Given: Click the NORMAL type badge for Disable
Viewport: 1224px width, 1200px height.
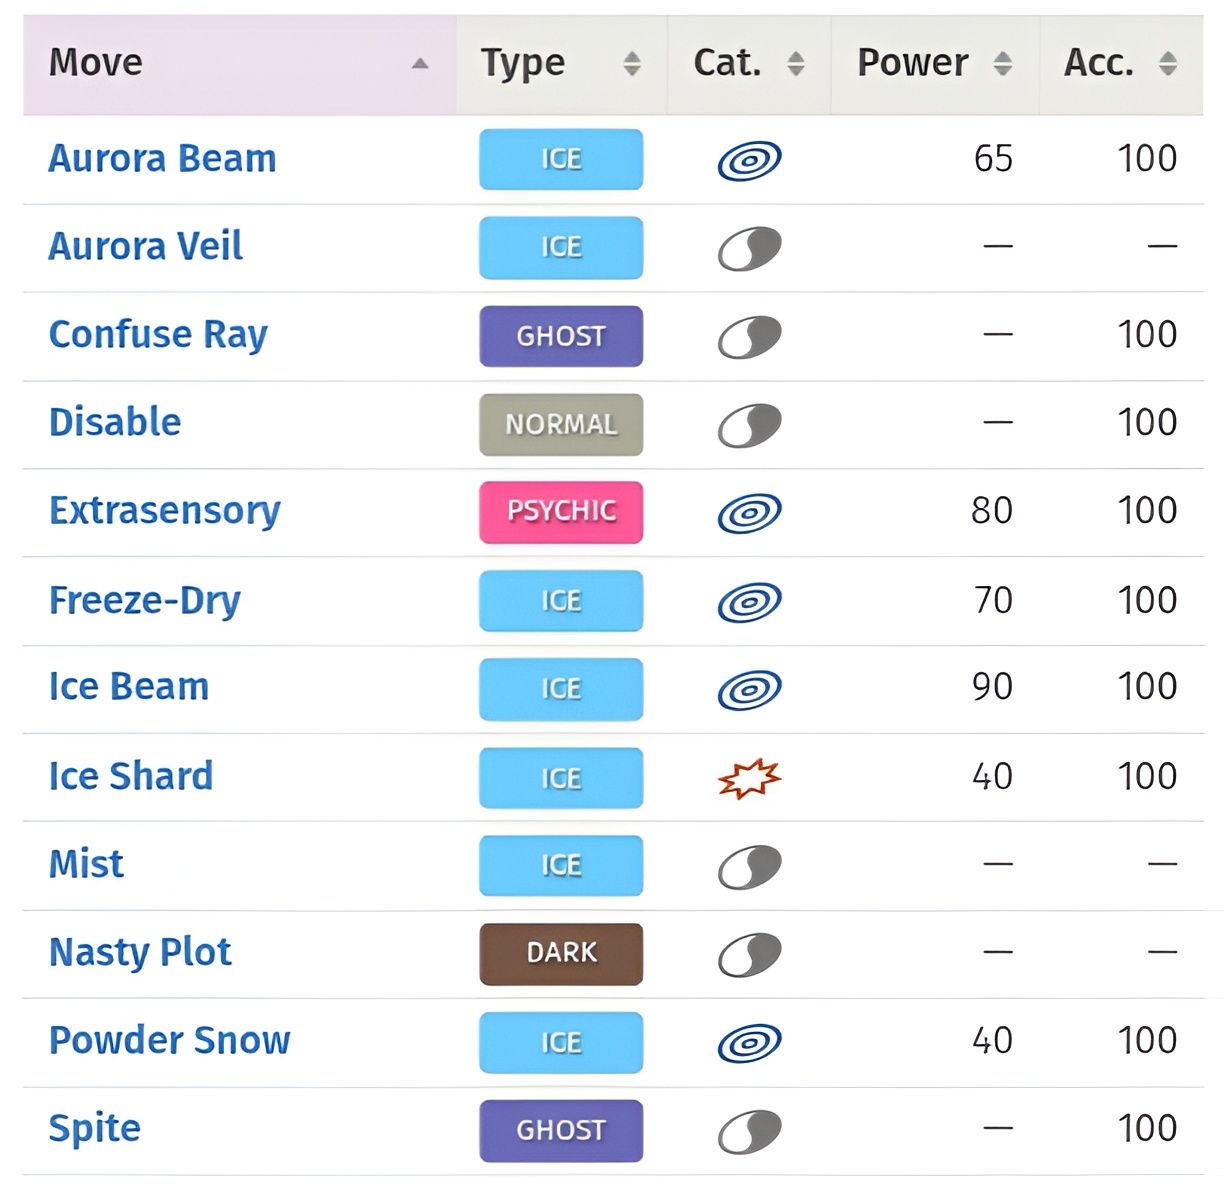Looking at the screenshot, I should 561,424.
